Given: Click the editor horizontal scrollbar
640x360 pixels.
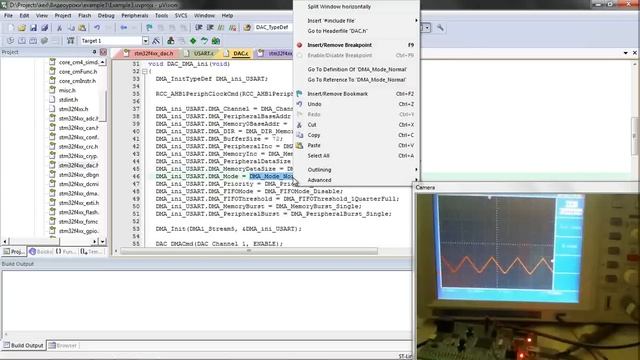Looking at the screenshot, I should (x=249, y=251).
